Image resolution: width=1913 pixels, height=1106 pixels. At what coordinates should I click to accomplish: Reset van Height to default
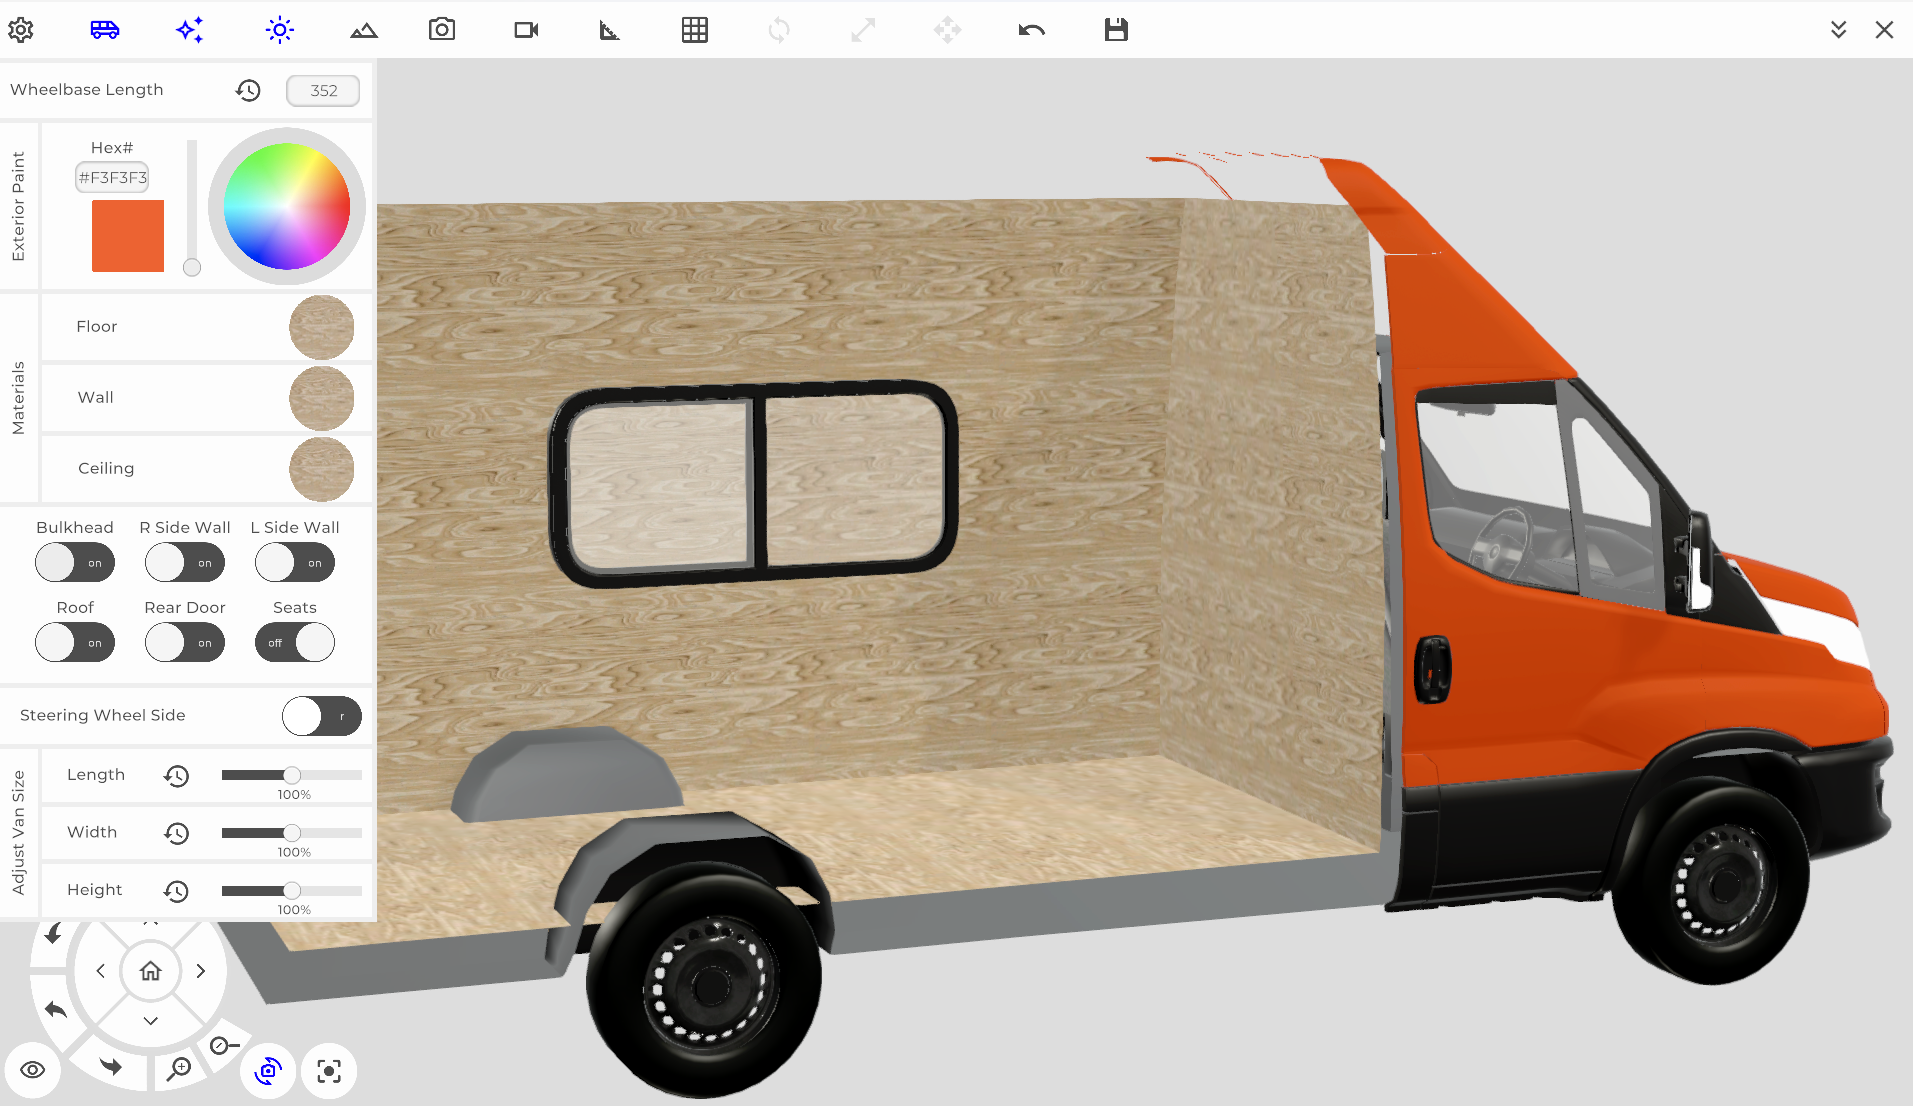[x=176, y=891]
